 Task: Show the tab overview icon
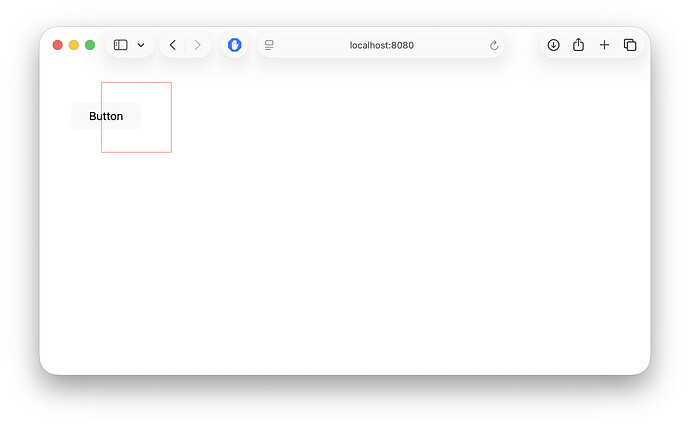(630, 45)
